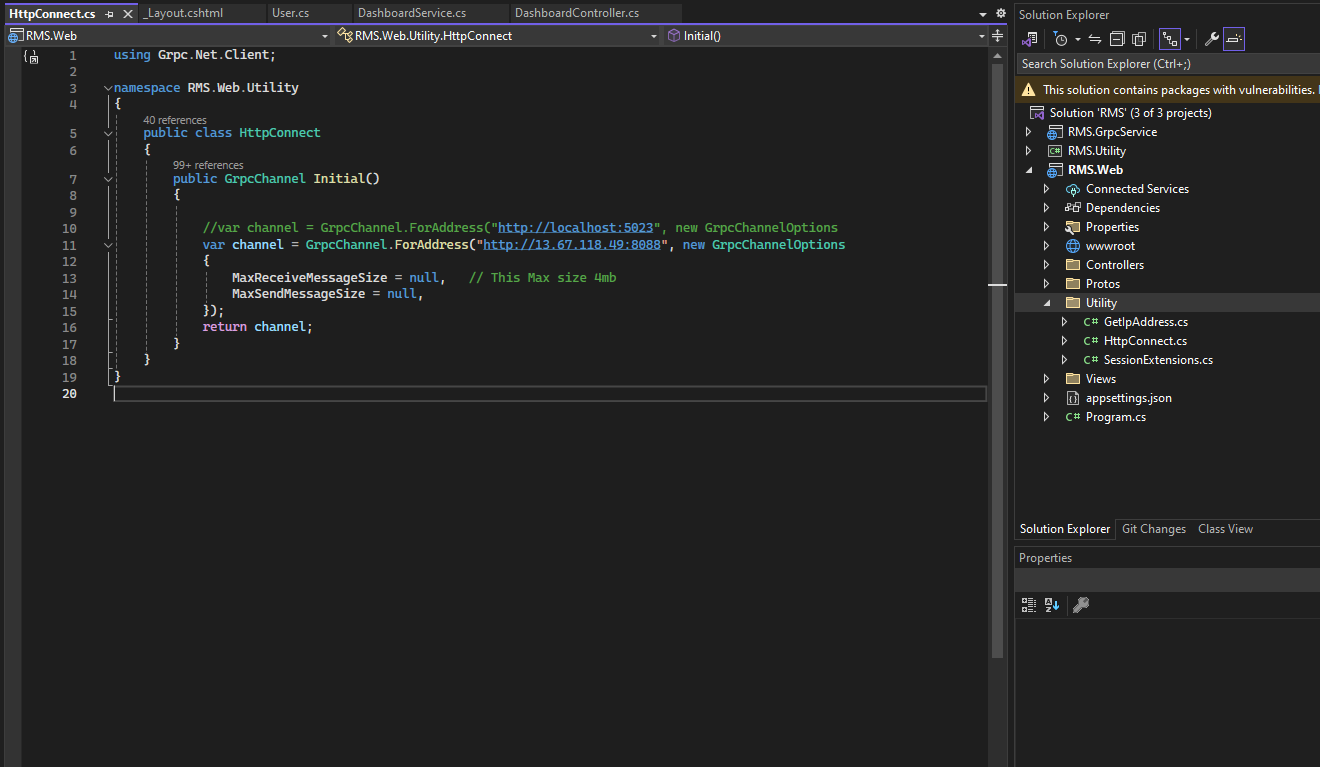
Task: Expand the Controllers folder node
Action: (1047, 265)
